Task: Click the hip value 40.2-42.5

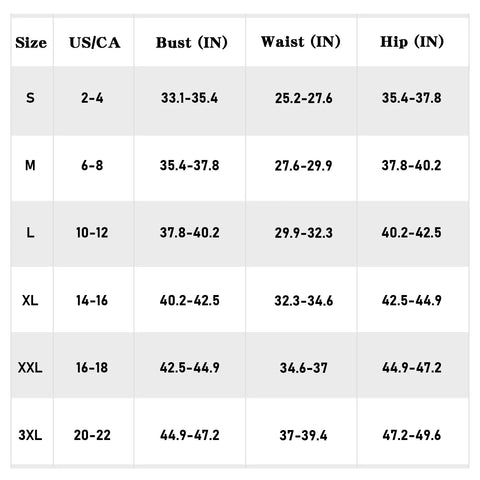Action: coord(412,232)
